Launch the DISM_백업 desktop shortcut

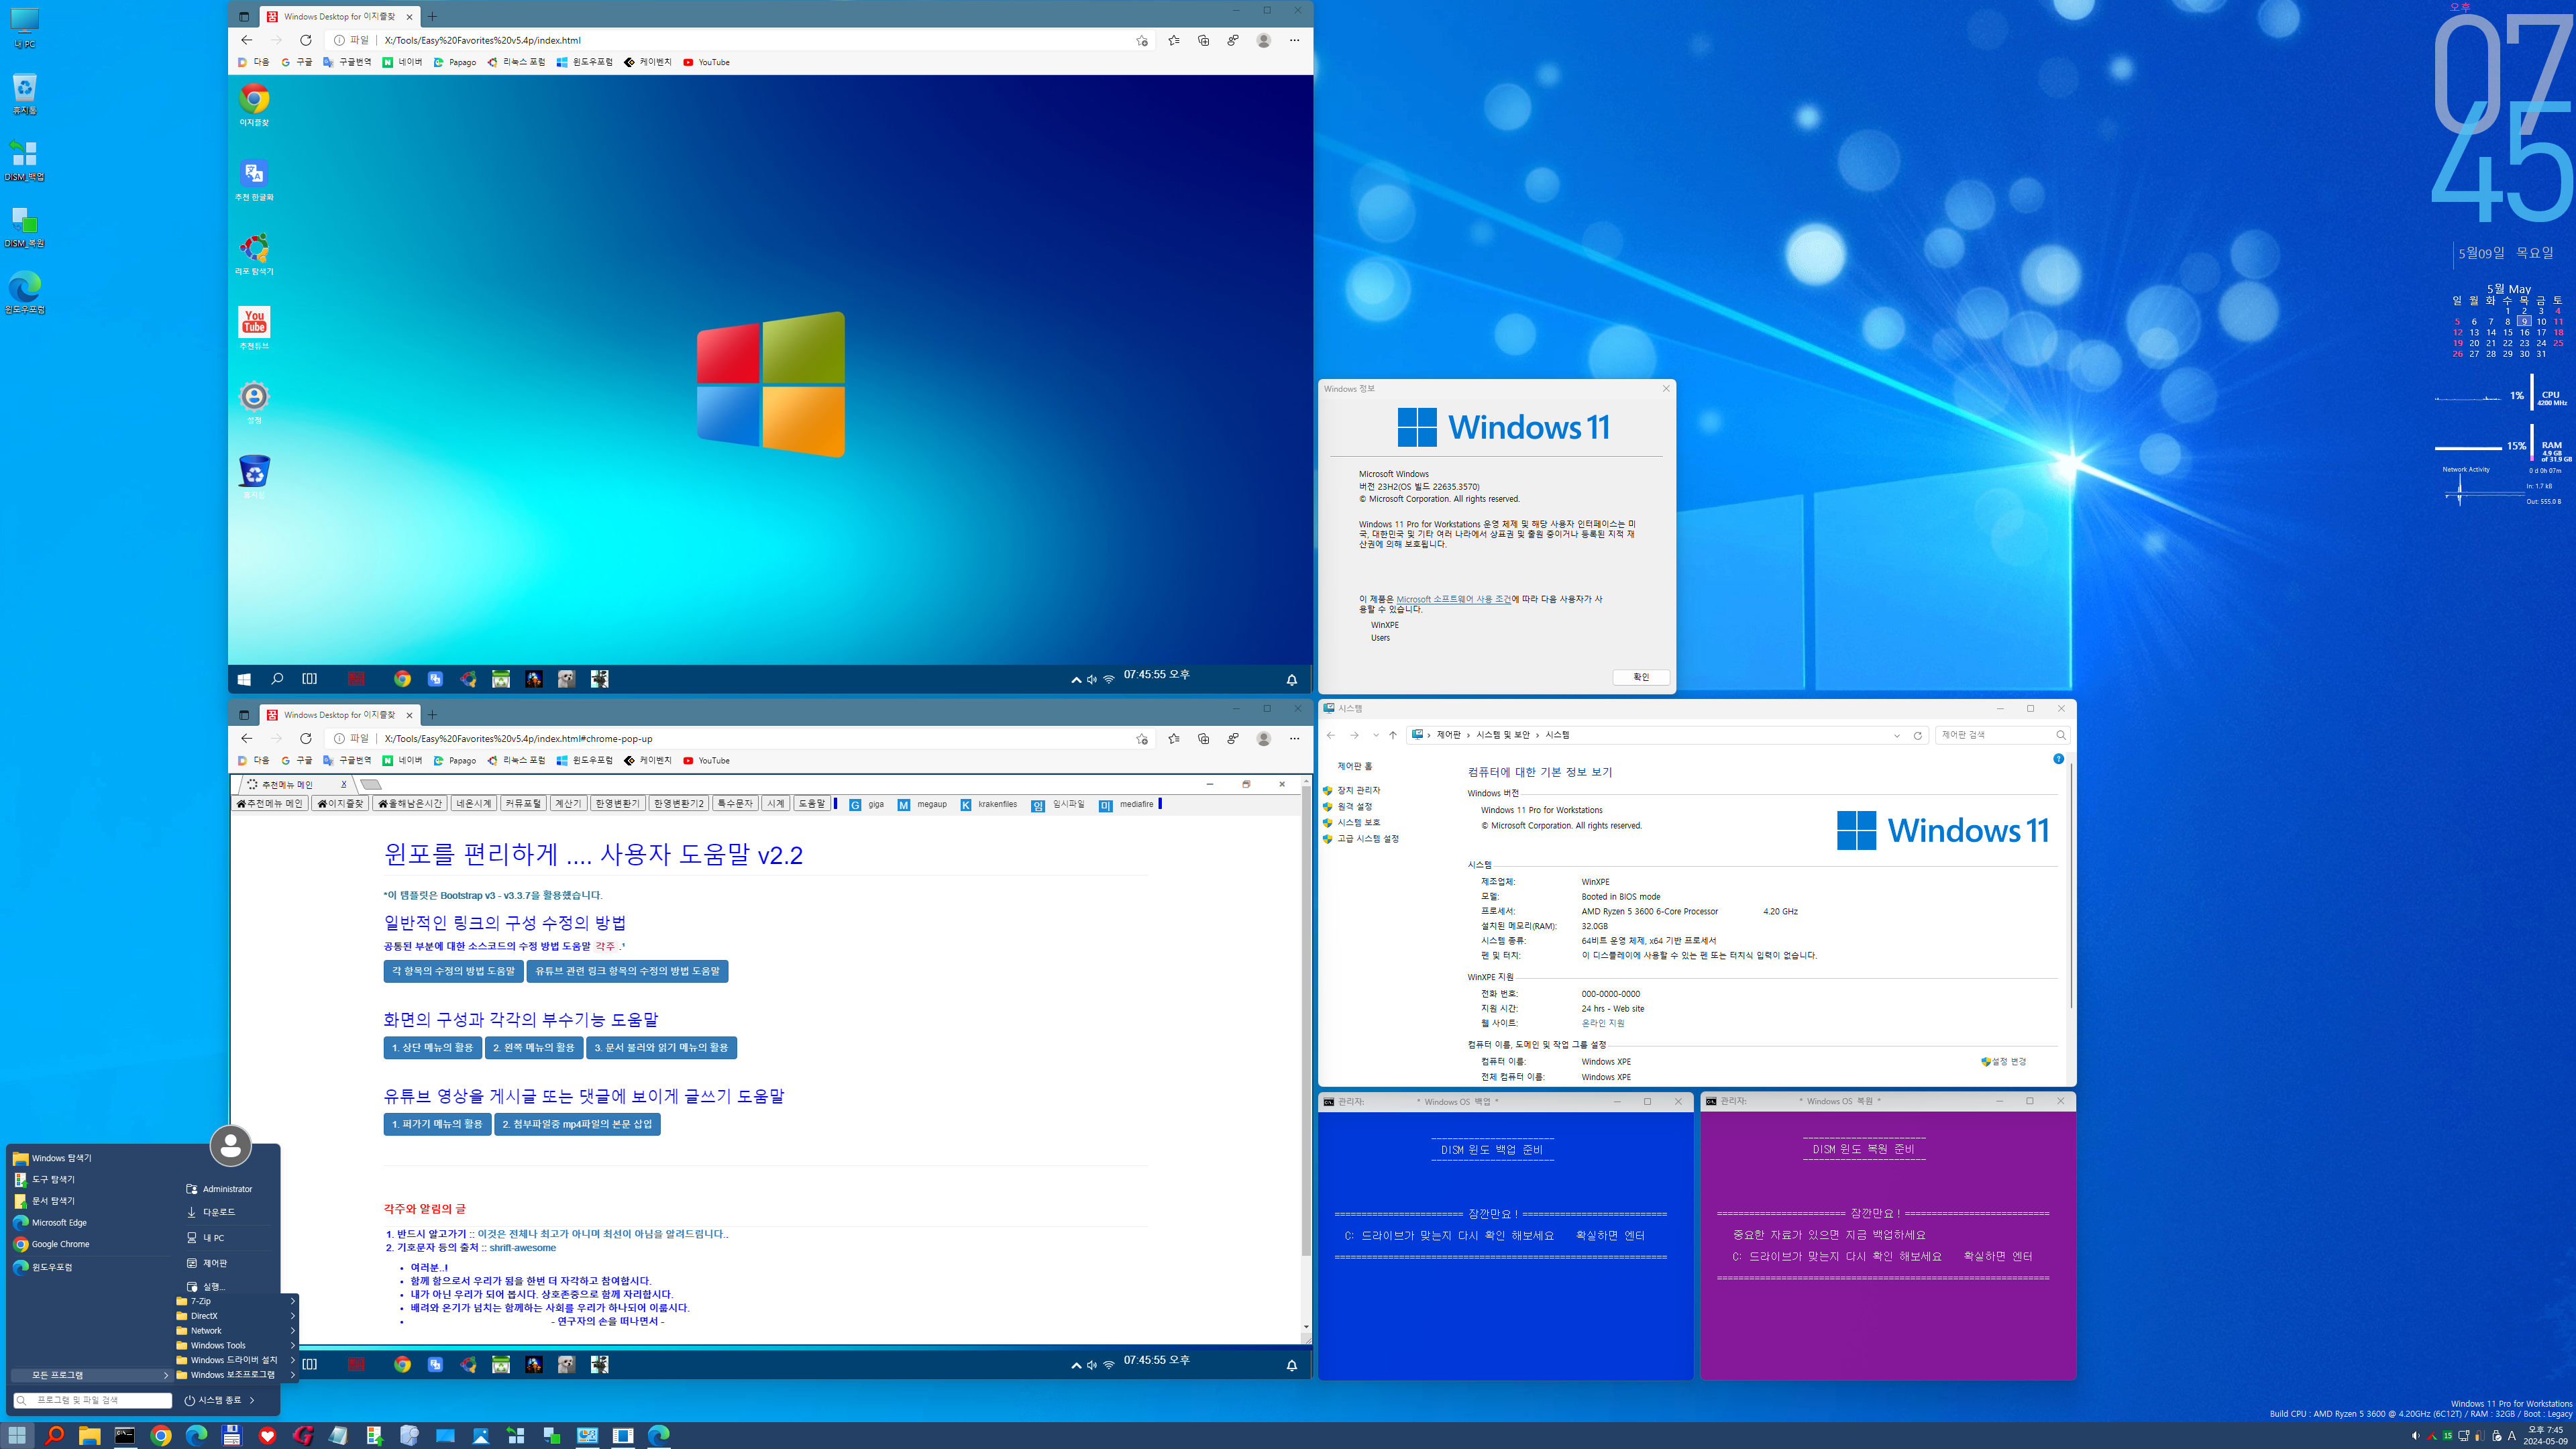click(x=24, y=160)
